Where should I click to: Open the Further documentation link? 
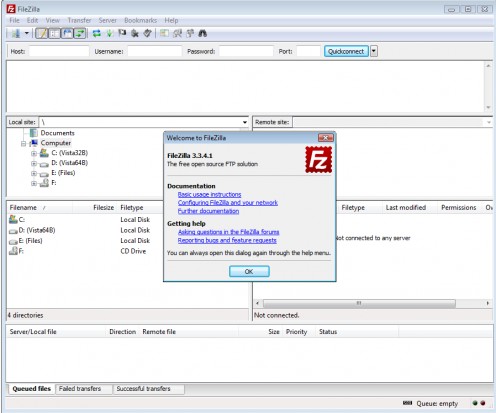[208, 211]
